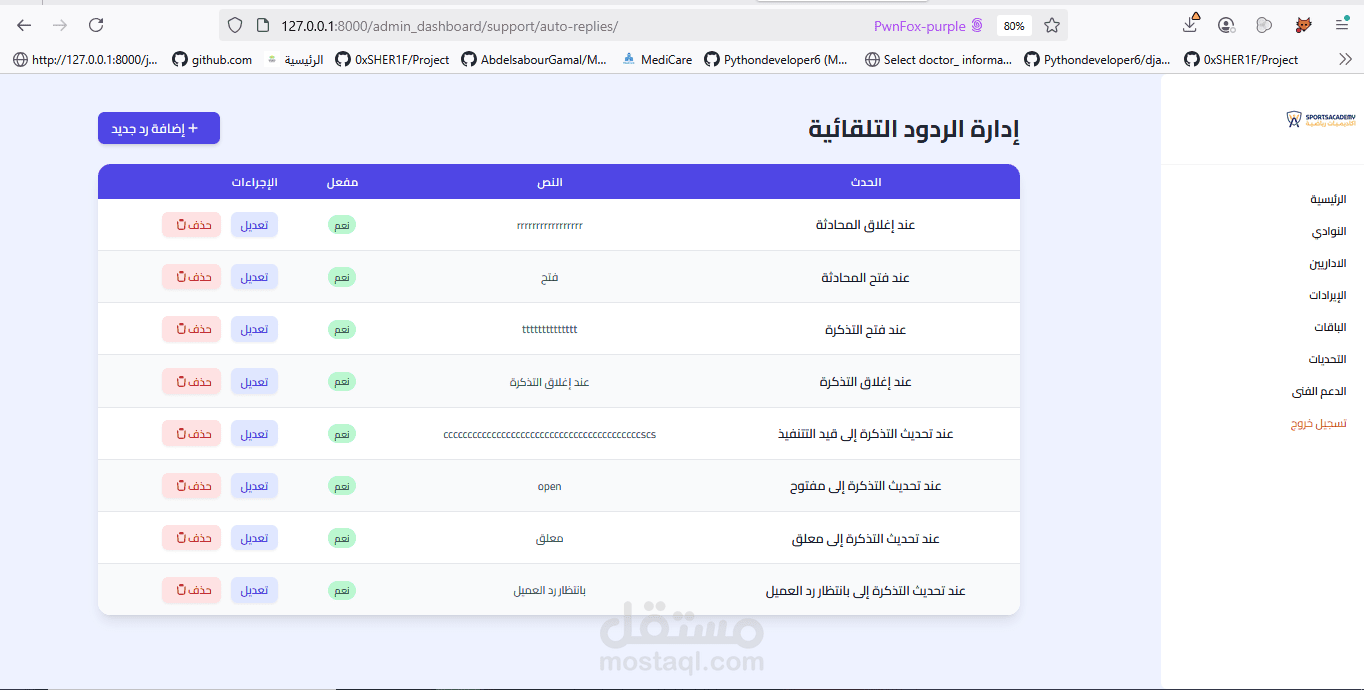Click the page title إدارة الردود التلقائية
The height and width of the screenshot is (690, 1364).
[914, 129]
